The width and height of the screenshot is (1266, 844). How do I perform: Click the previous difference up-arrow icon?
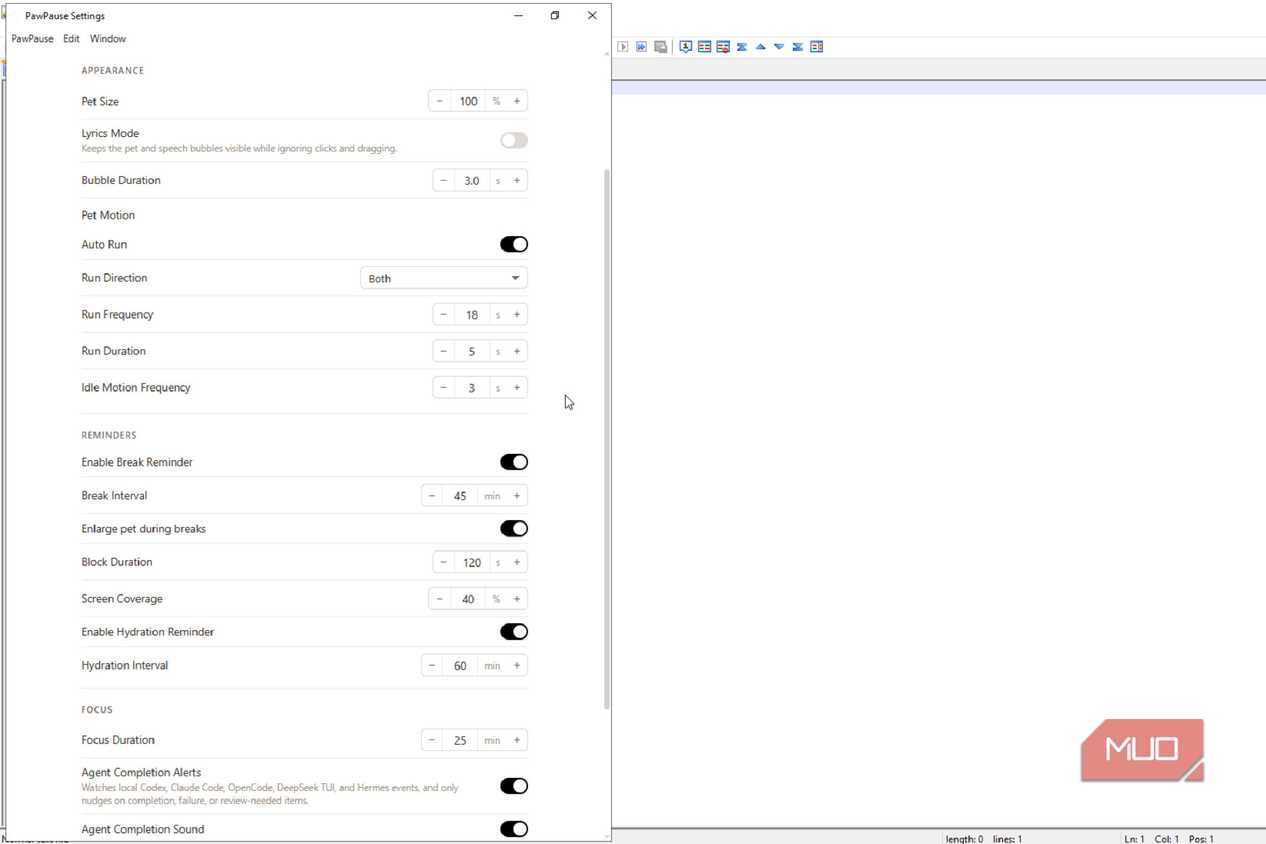(x=760, y=47)
